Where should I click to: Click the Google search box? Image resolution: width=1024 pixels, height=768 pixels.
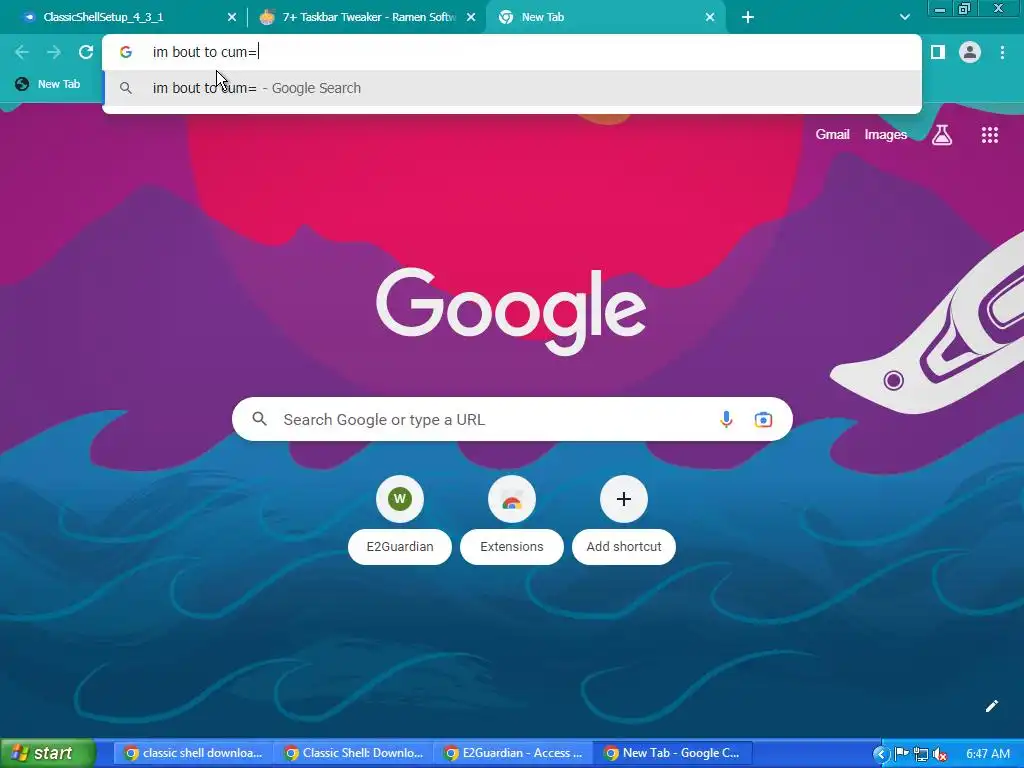coord(512,419)
